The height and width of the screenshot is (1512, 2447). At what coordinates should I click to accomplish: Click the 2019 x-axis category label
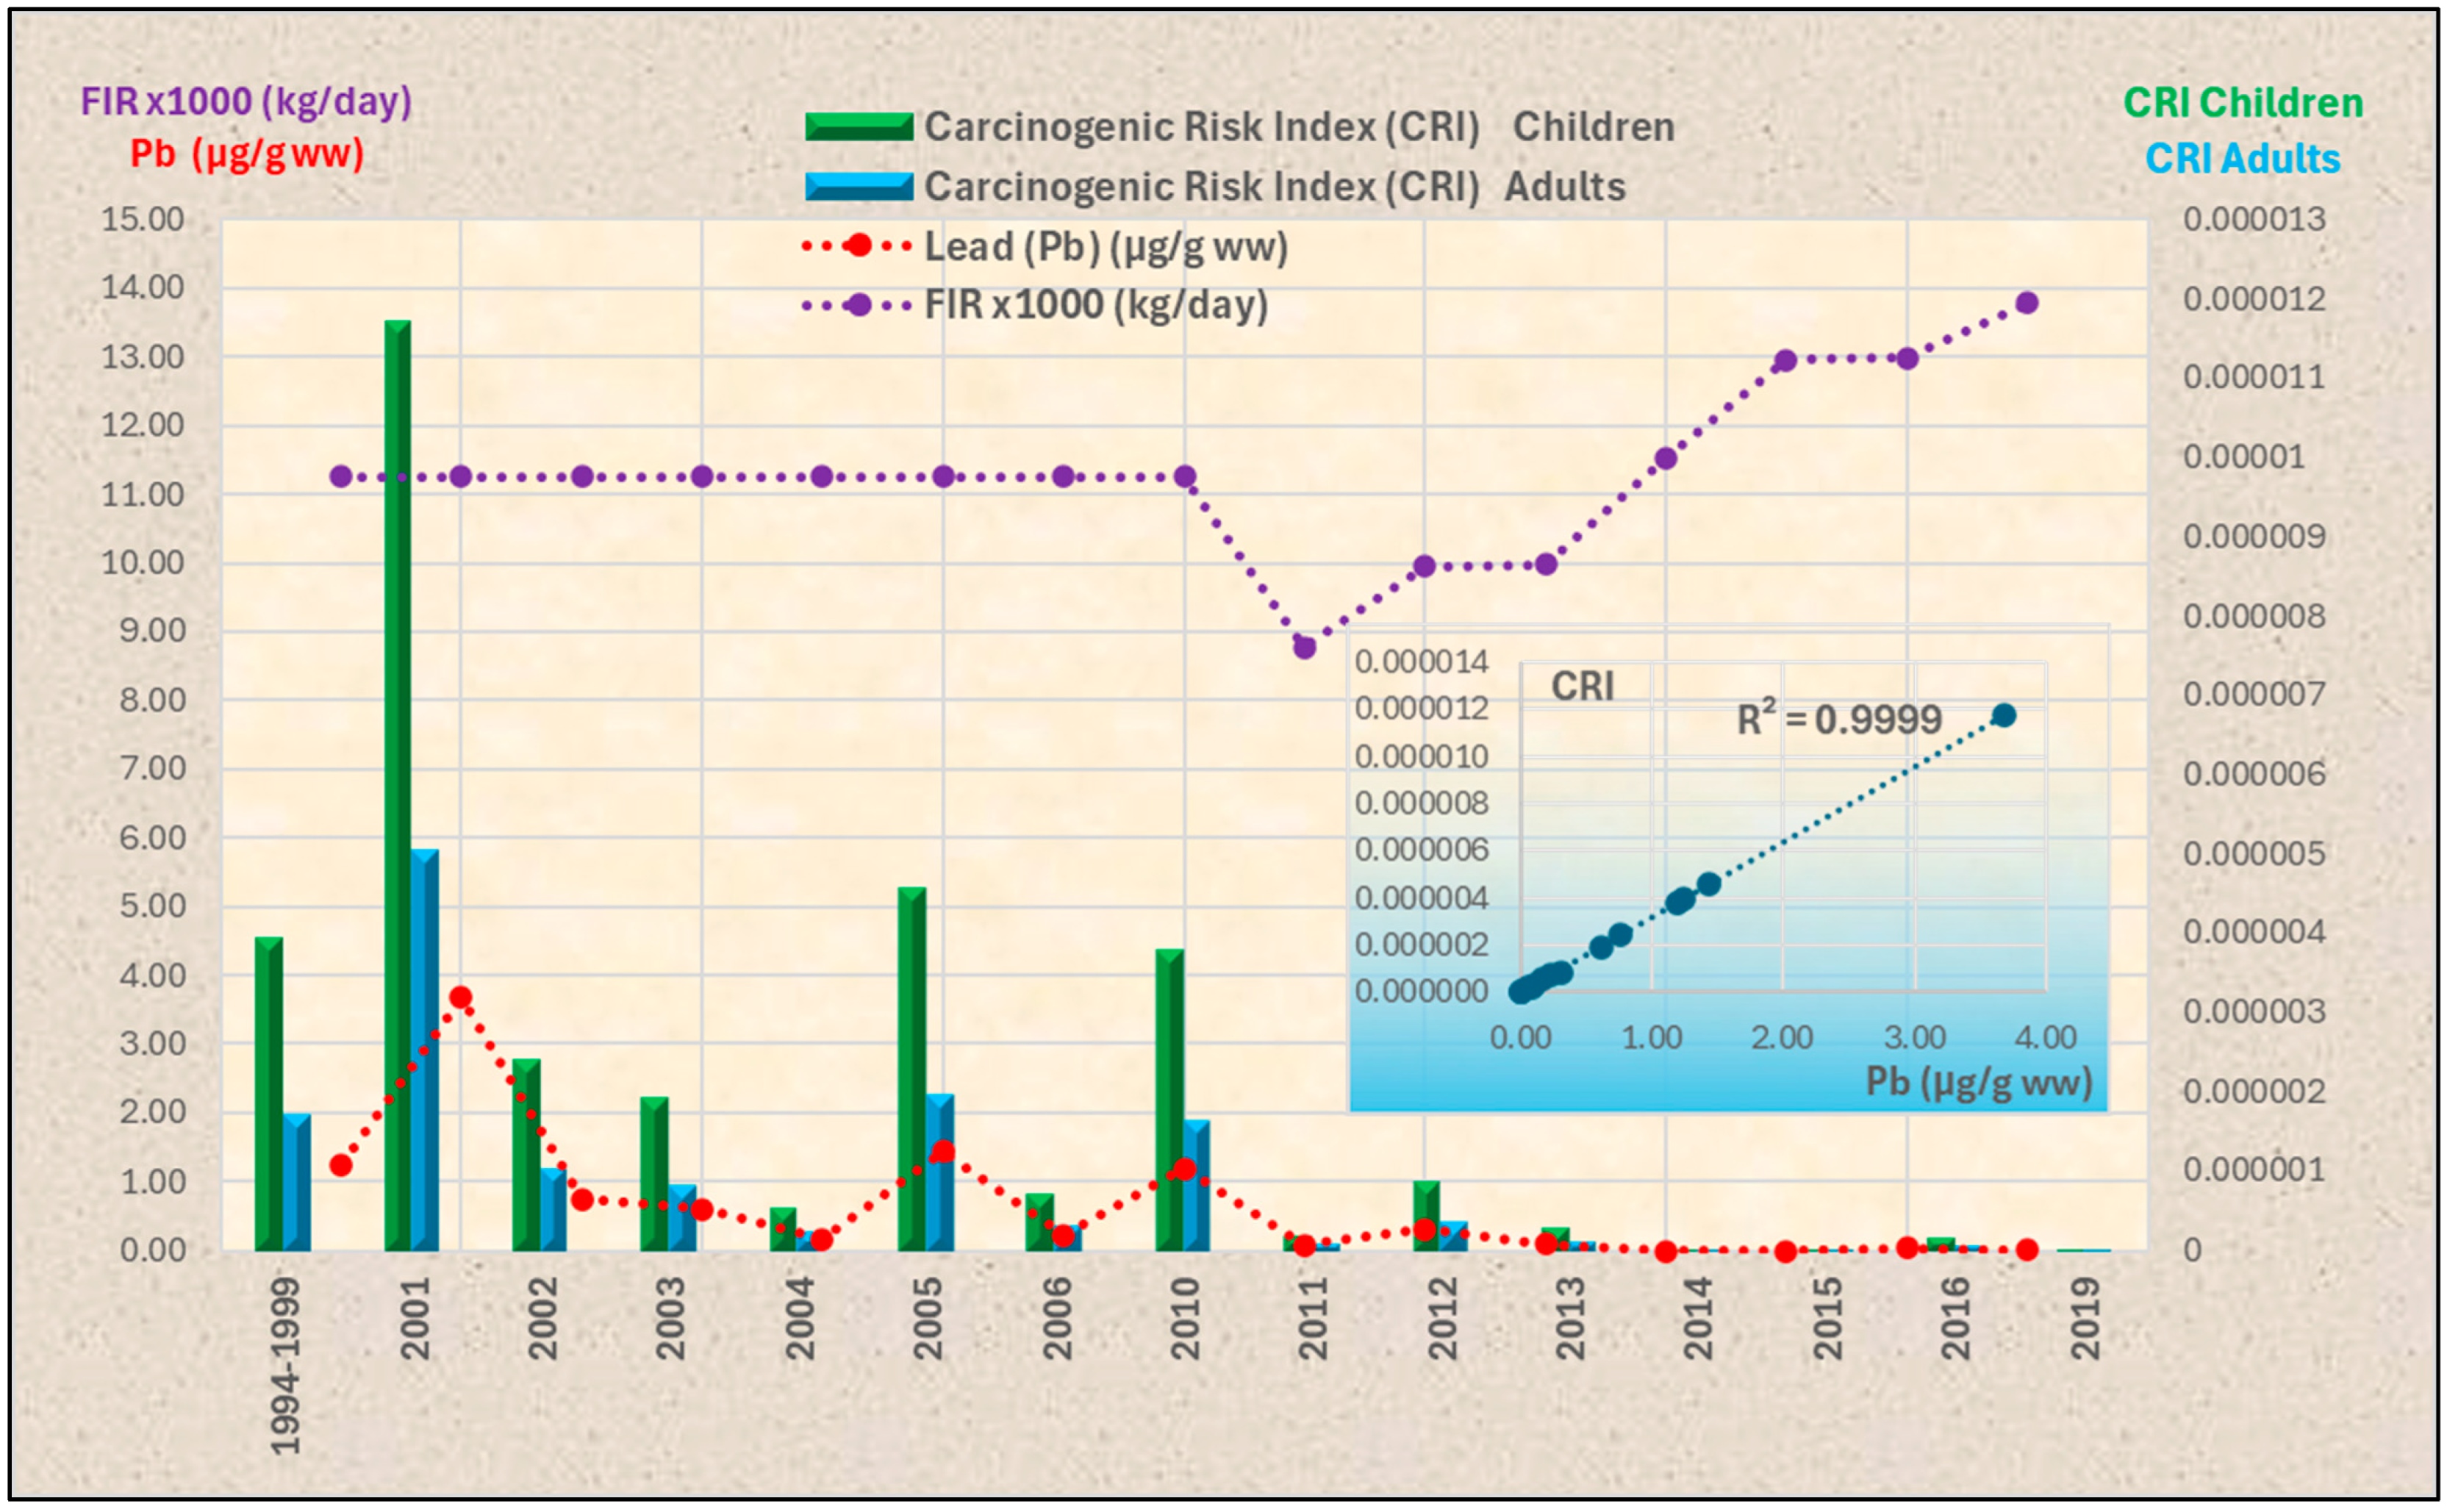point(2084,1318)
